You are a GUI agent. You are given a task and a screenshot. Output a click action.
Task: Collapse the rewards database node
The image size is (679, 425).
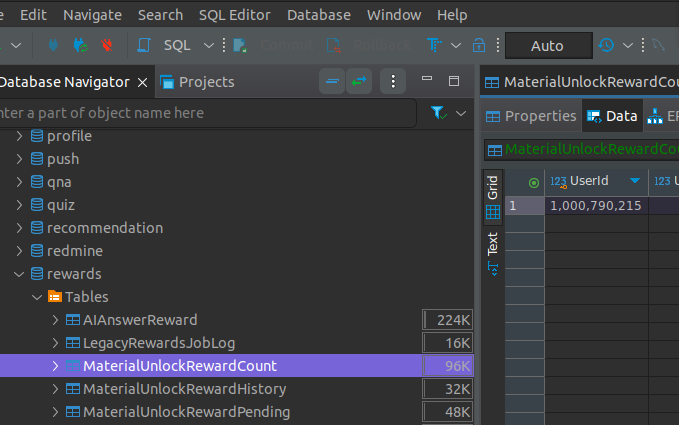pyautogui.click(x=19, y=274)
